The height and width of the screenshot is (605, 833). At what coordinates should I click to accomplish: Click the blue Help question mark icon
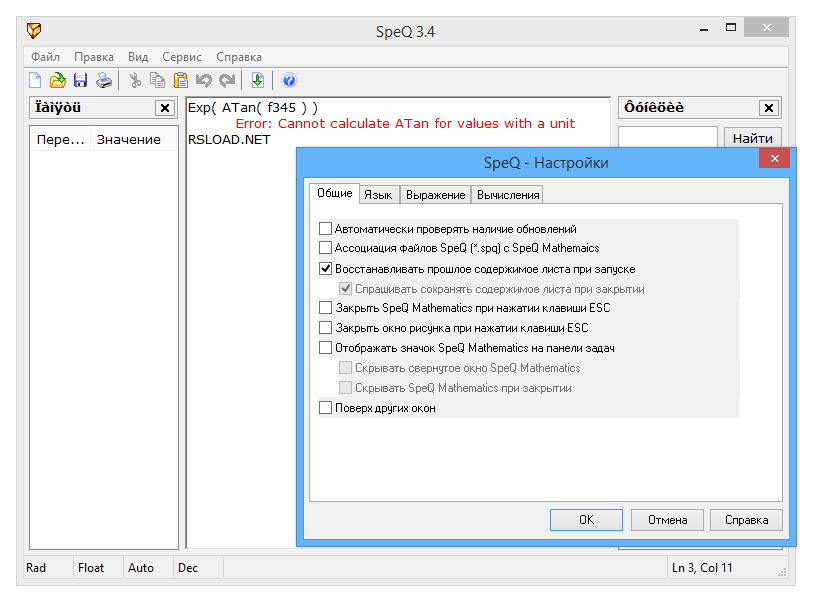click(288, 80)
